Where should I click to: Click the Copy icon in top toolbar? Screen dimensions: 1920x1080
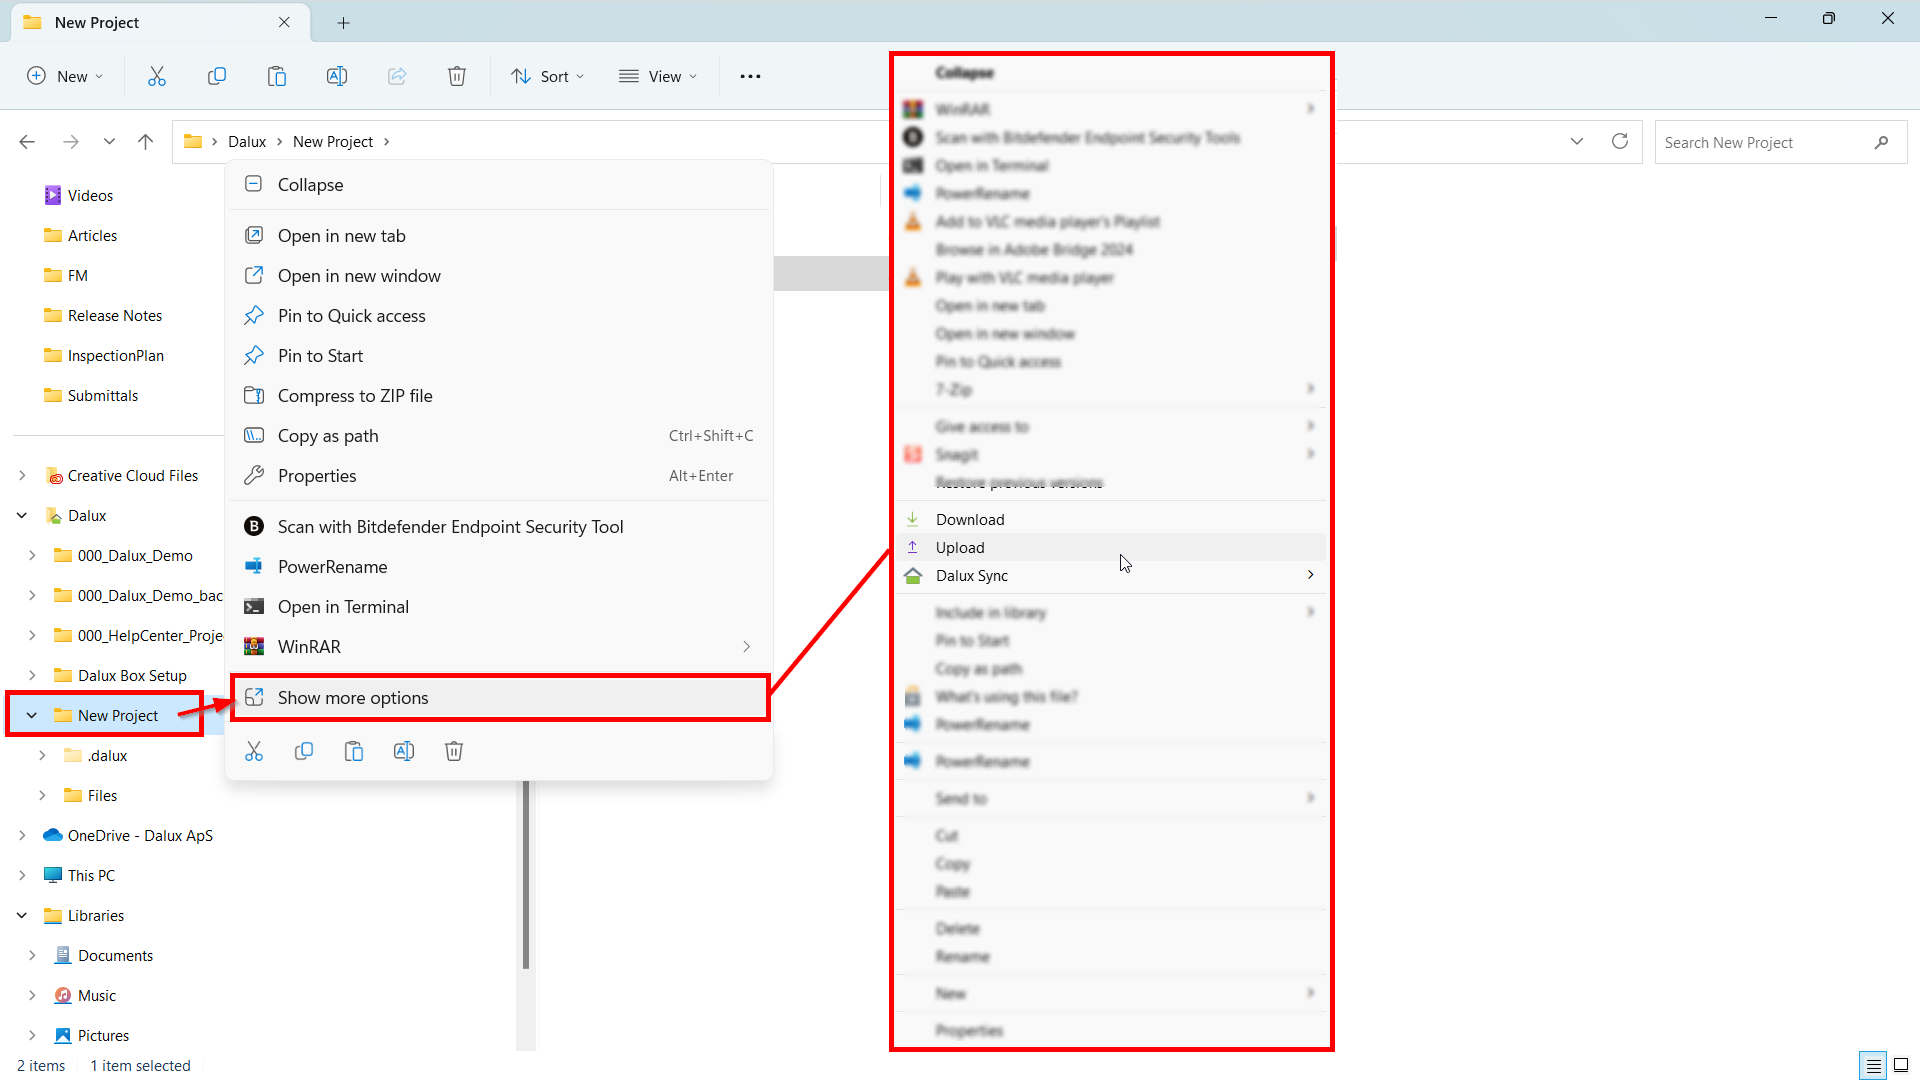coord(217,76)
